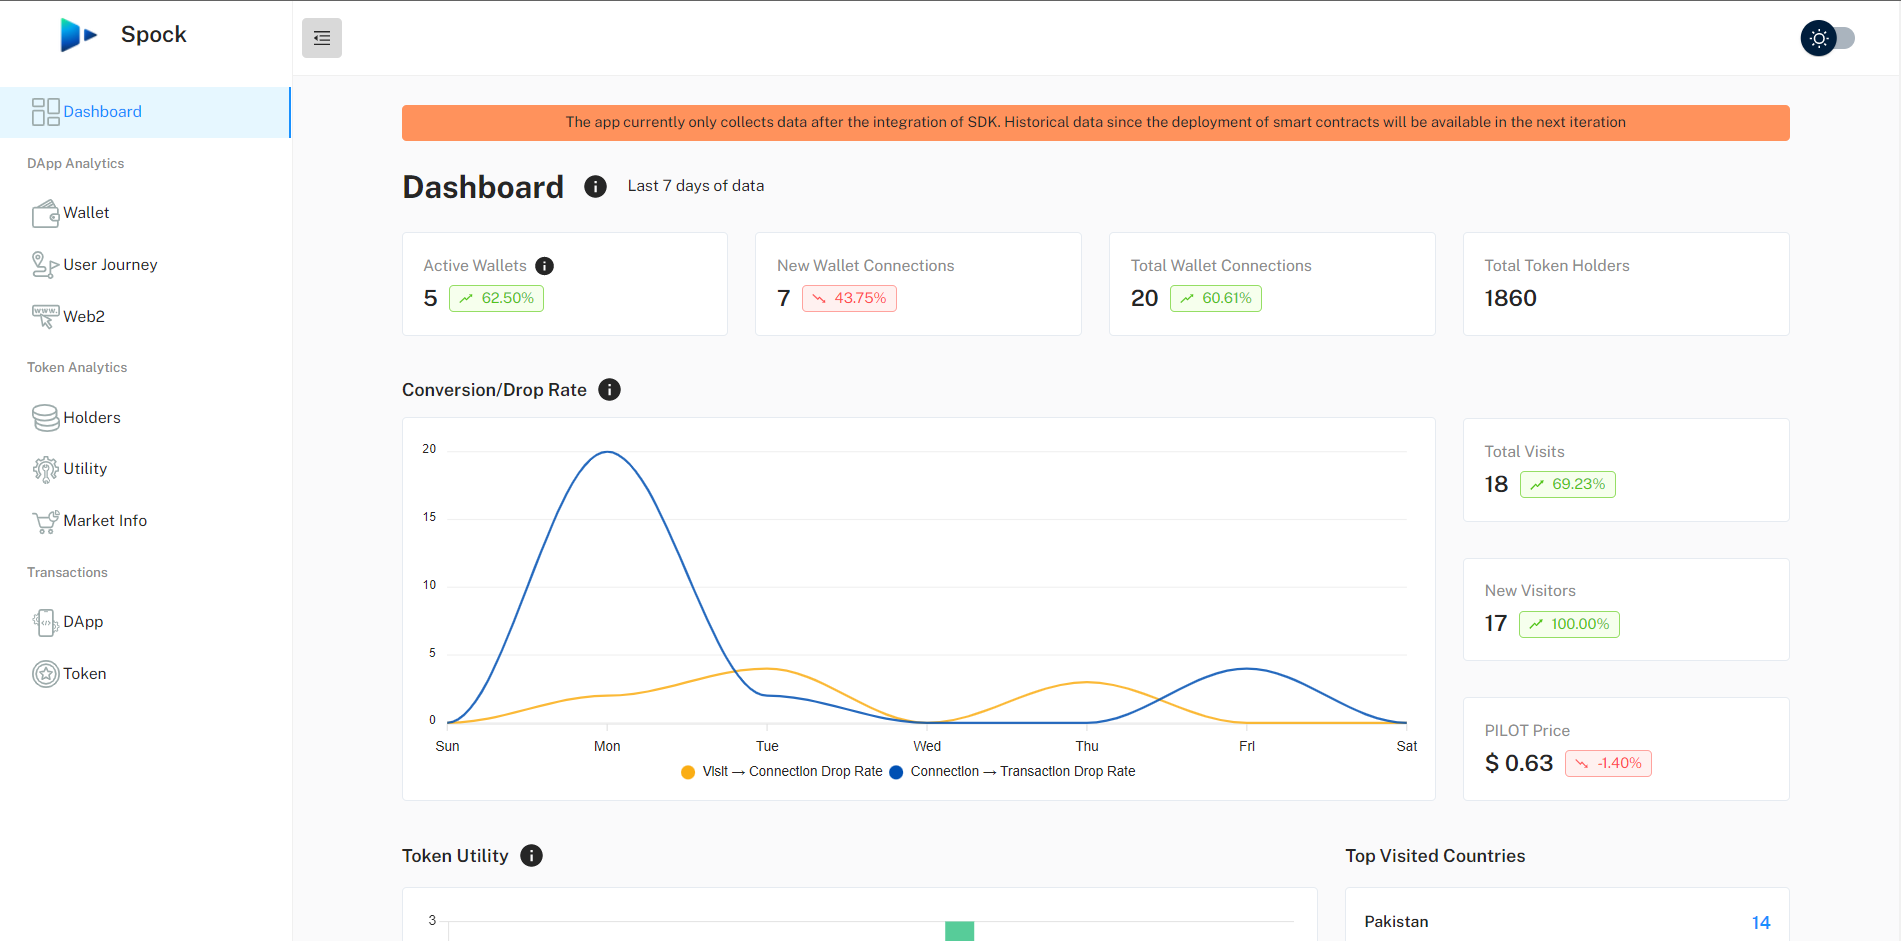Image resolution: width=1901 pixels, height=941 pixels.
Task: Collapse sidebar with the hamburger menu button
Action: [x=322, y=38]
